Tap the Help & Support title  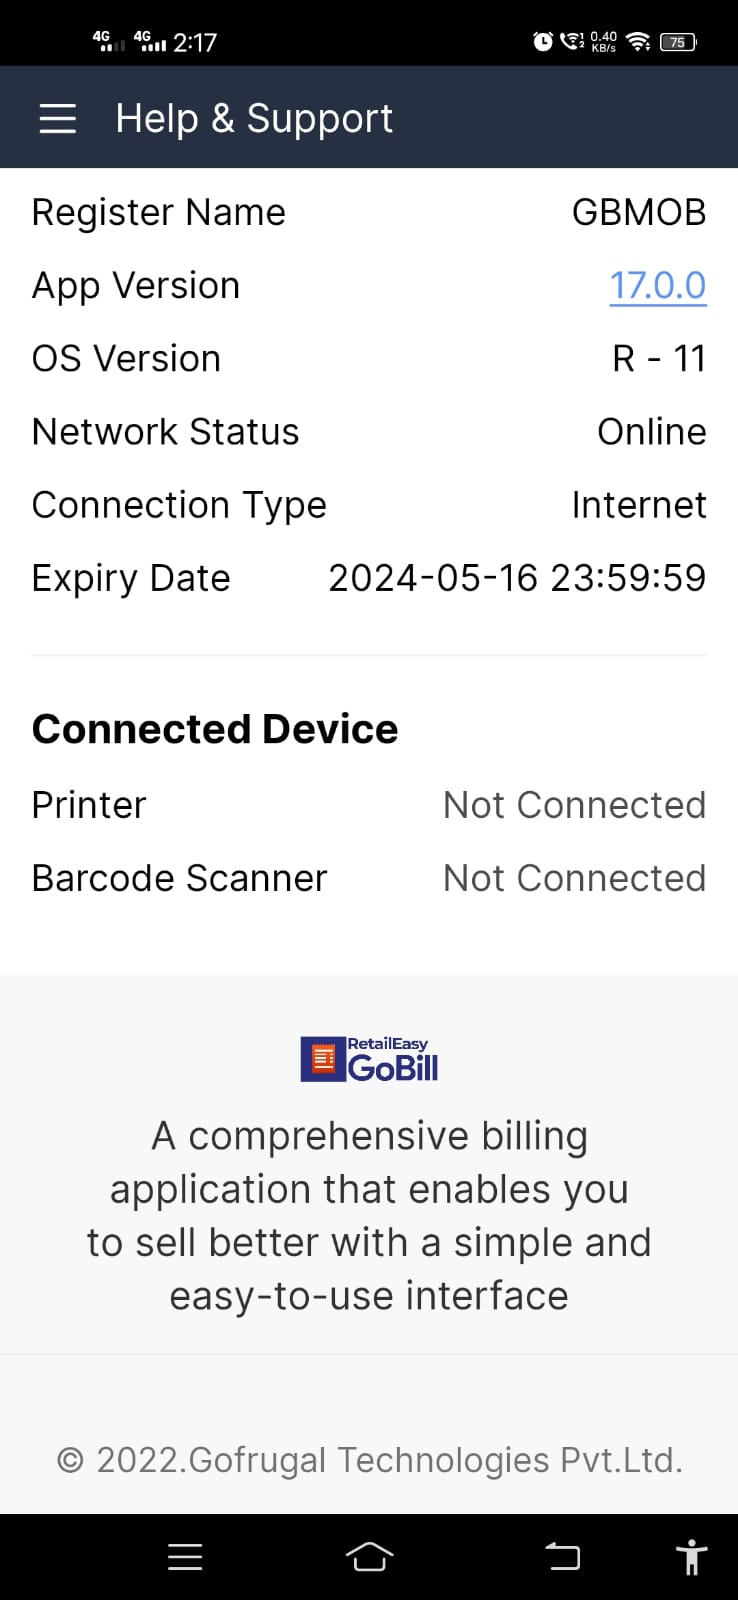pyautogui.click(x=254, y=118)
